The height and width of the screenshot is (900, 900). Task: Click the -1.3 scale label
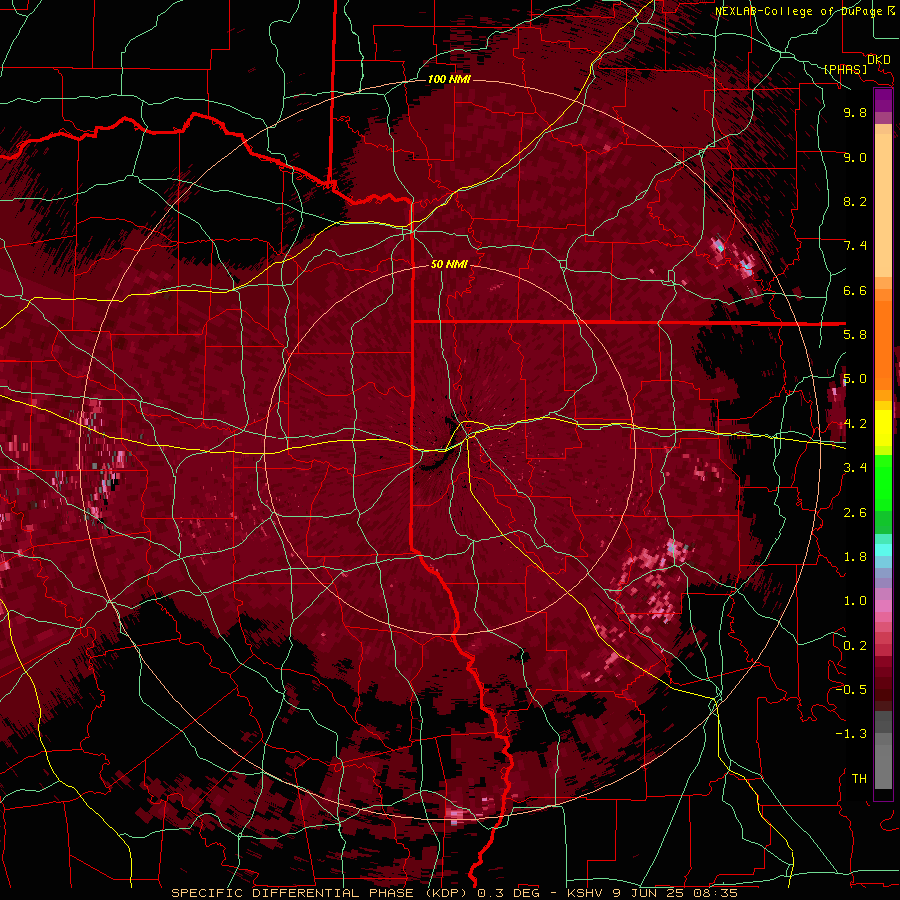pos(851,734)
